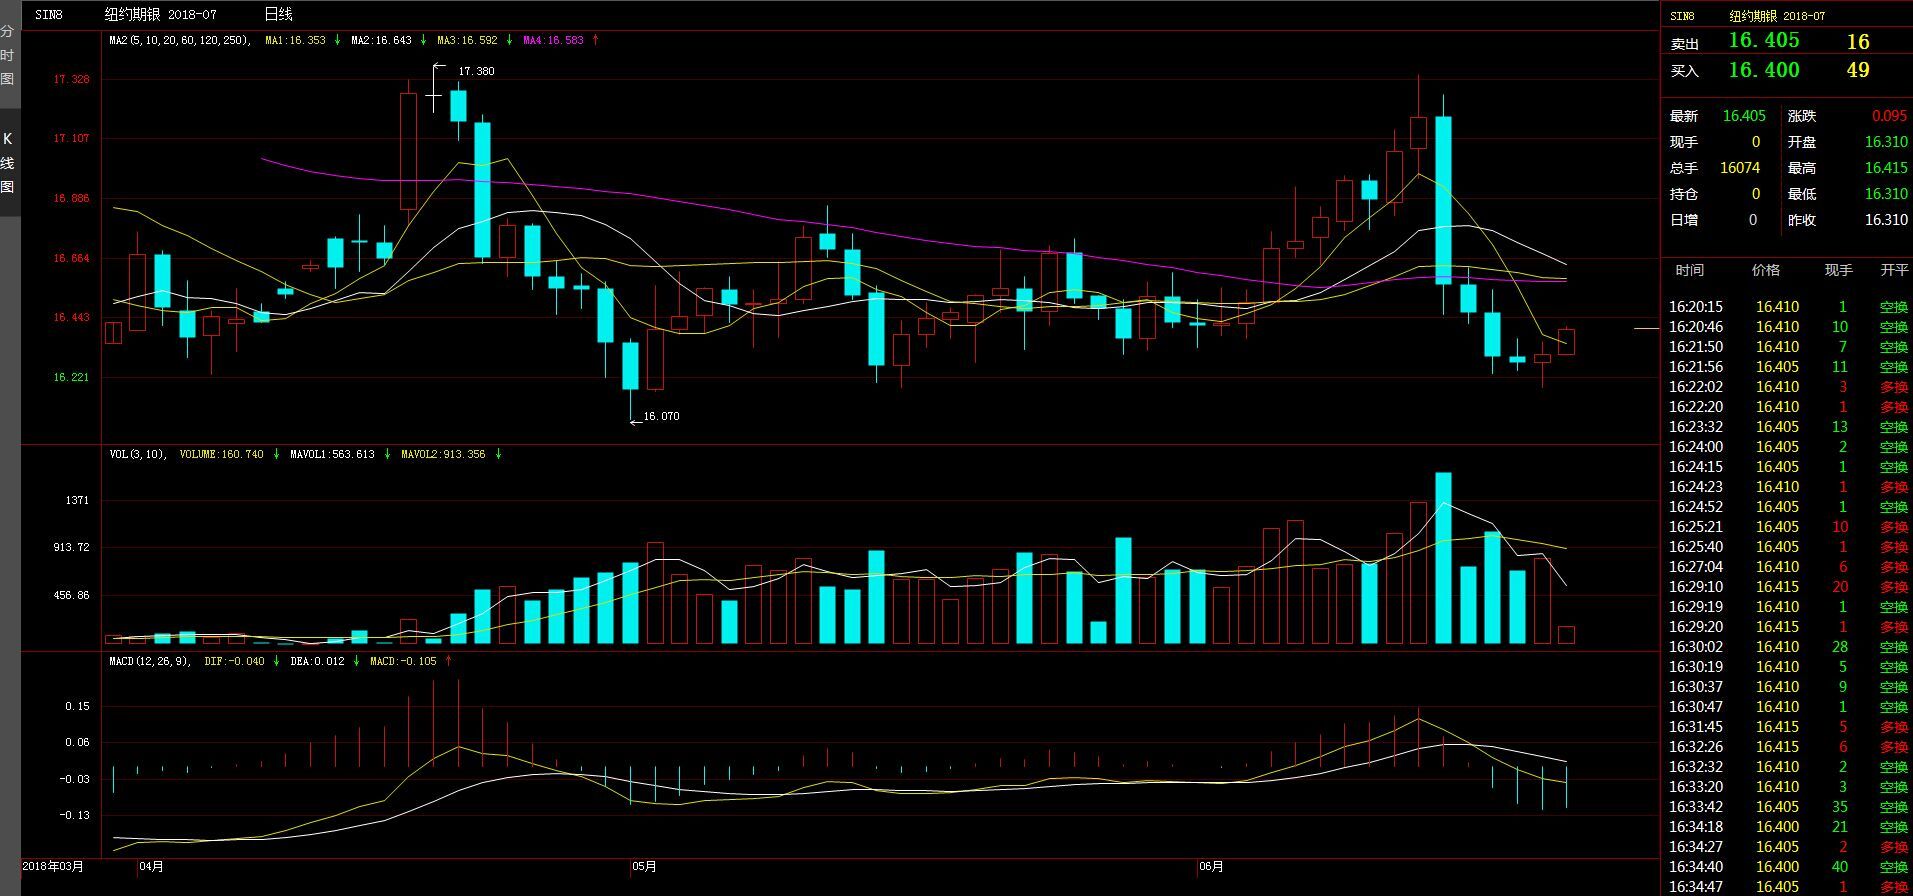Click the magenta MA4:16.583 value
The width and height of the screenshot is (1913, 896).
tap(553, 40)
